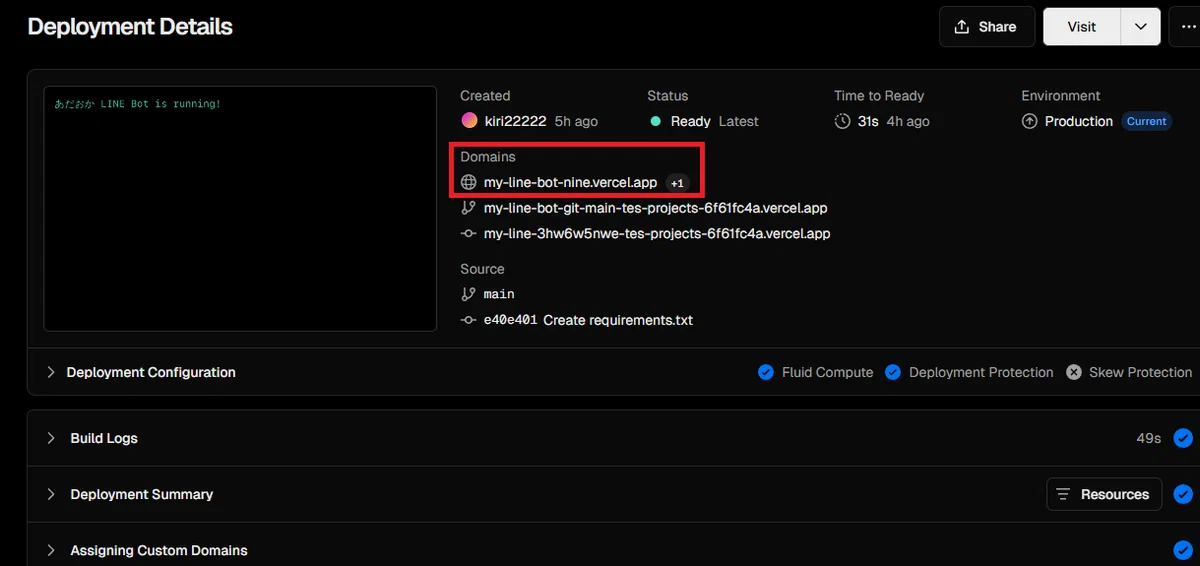This screenshot has height=566, width=1200.
Task: Click the Build Logs blue success checkmark
Action: pyautogui.click(x=1183, y=438)
